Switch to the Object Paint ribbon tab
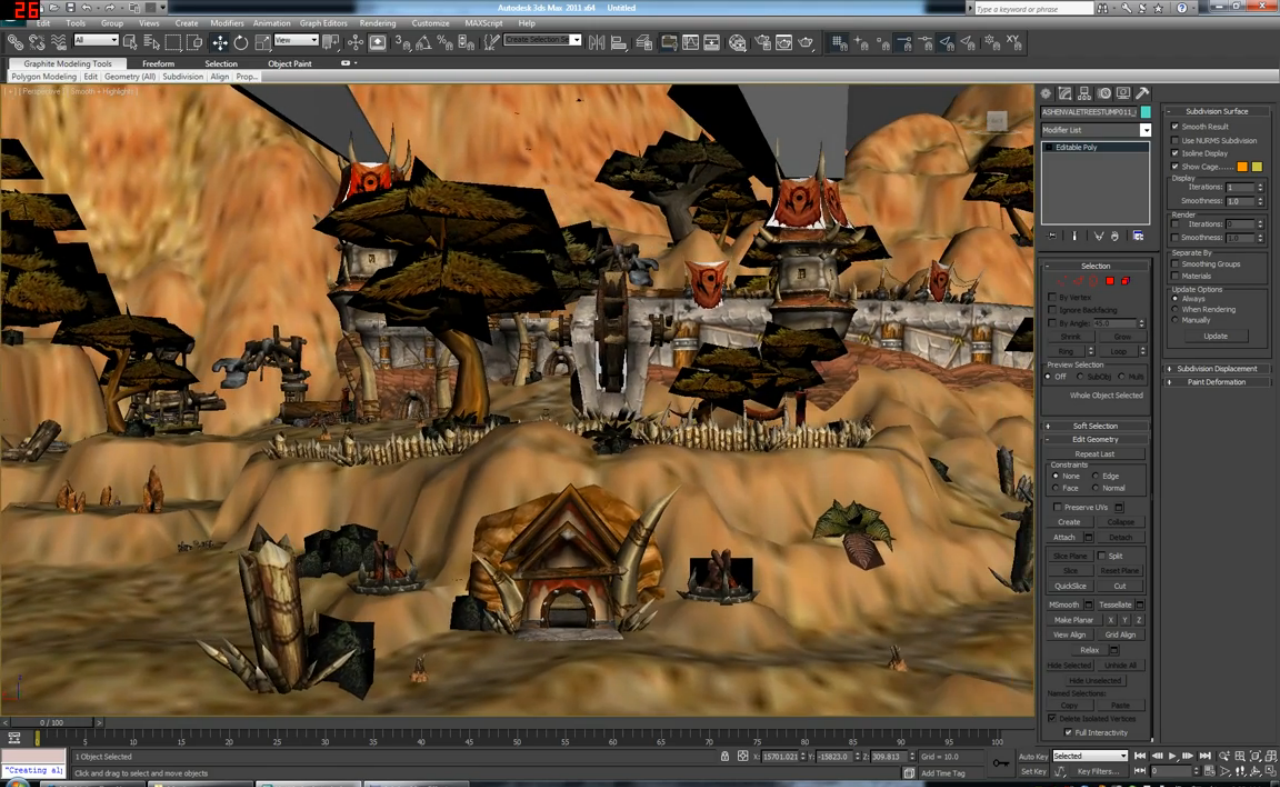Viewport: 1280px width, 787px height. point(289,63)
